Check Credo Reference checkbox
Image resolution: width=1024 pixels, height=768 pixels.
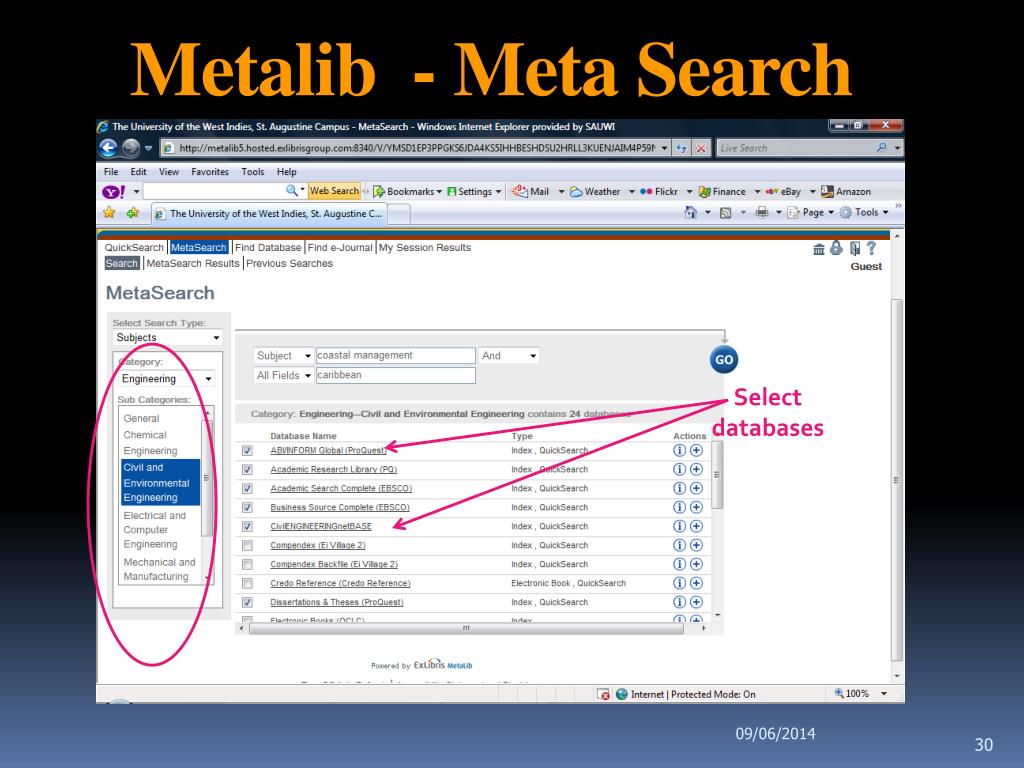247,583
